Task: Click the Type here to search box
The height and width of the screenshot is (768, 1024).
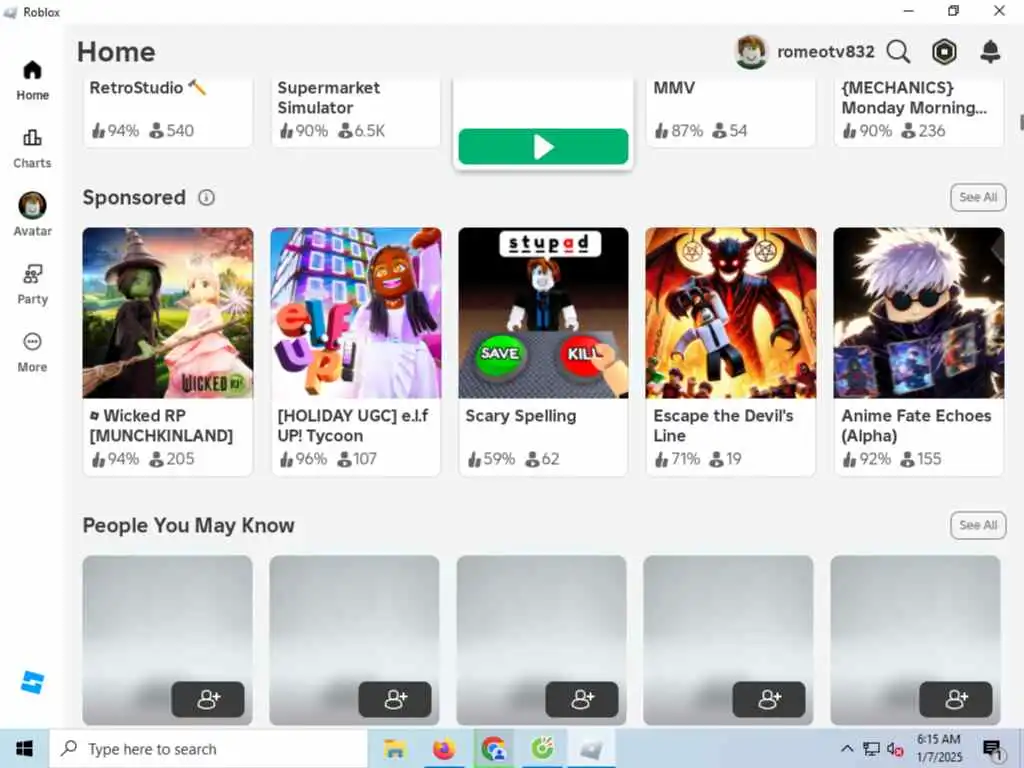Action: [208, 748]
